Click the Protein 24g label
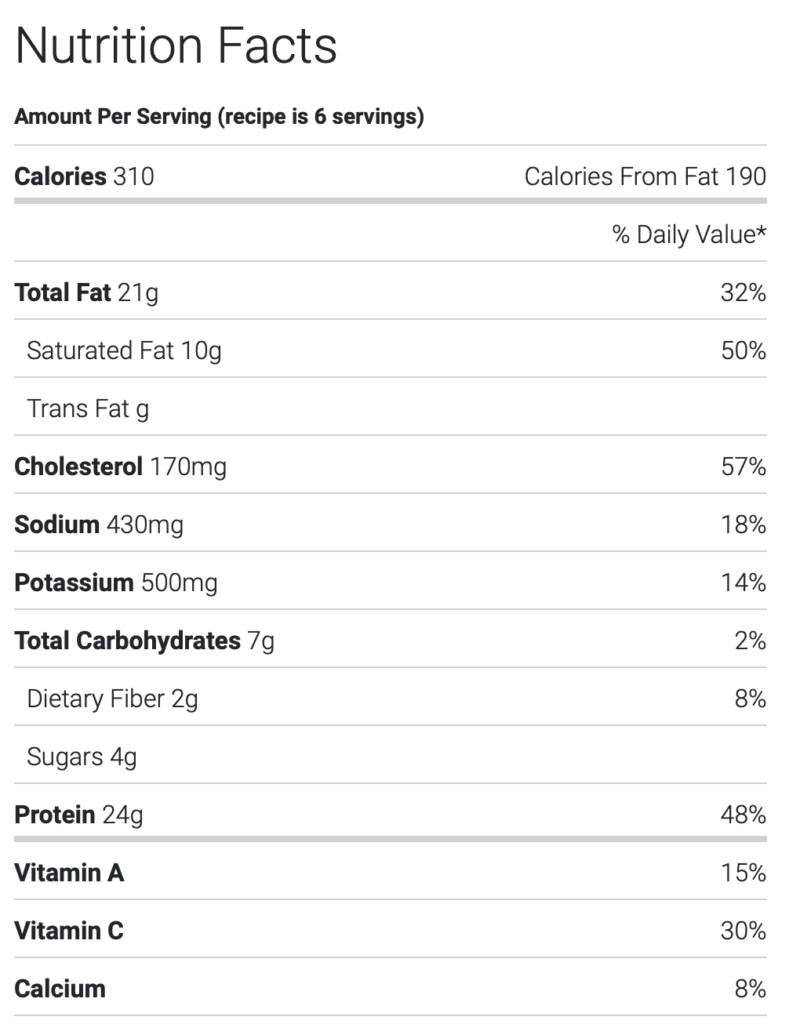789x1024 pixels. [79, 815]
